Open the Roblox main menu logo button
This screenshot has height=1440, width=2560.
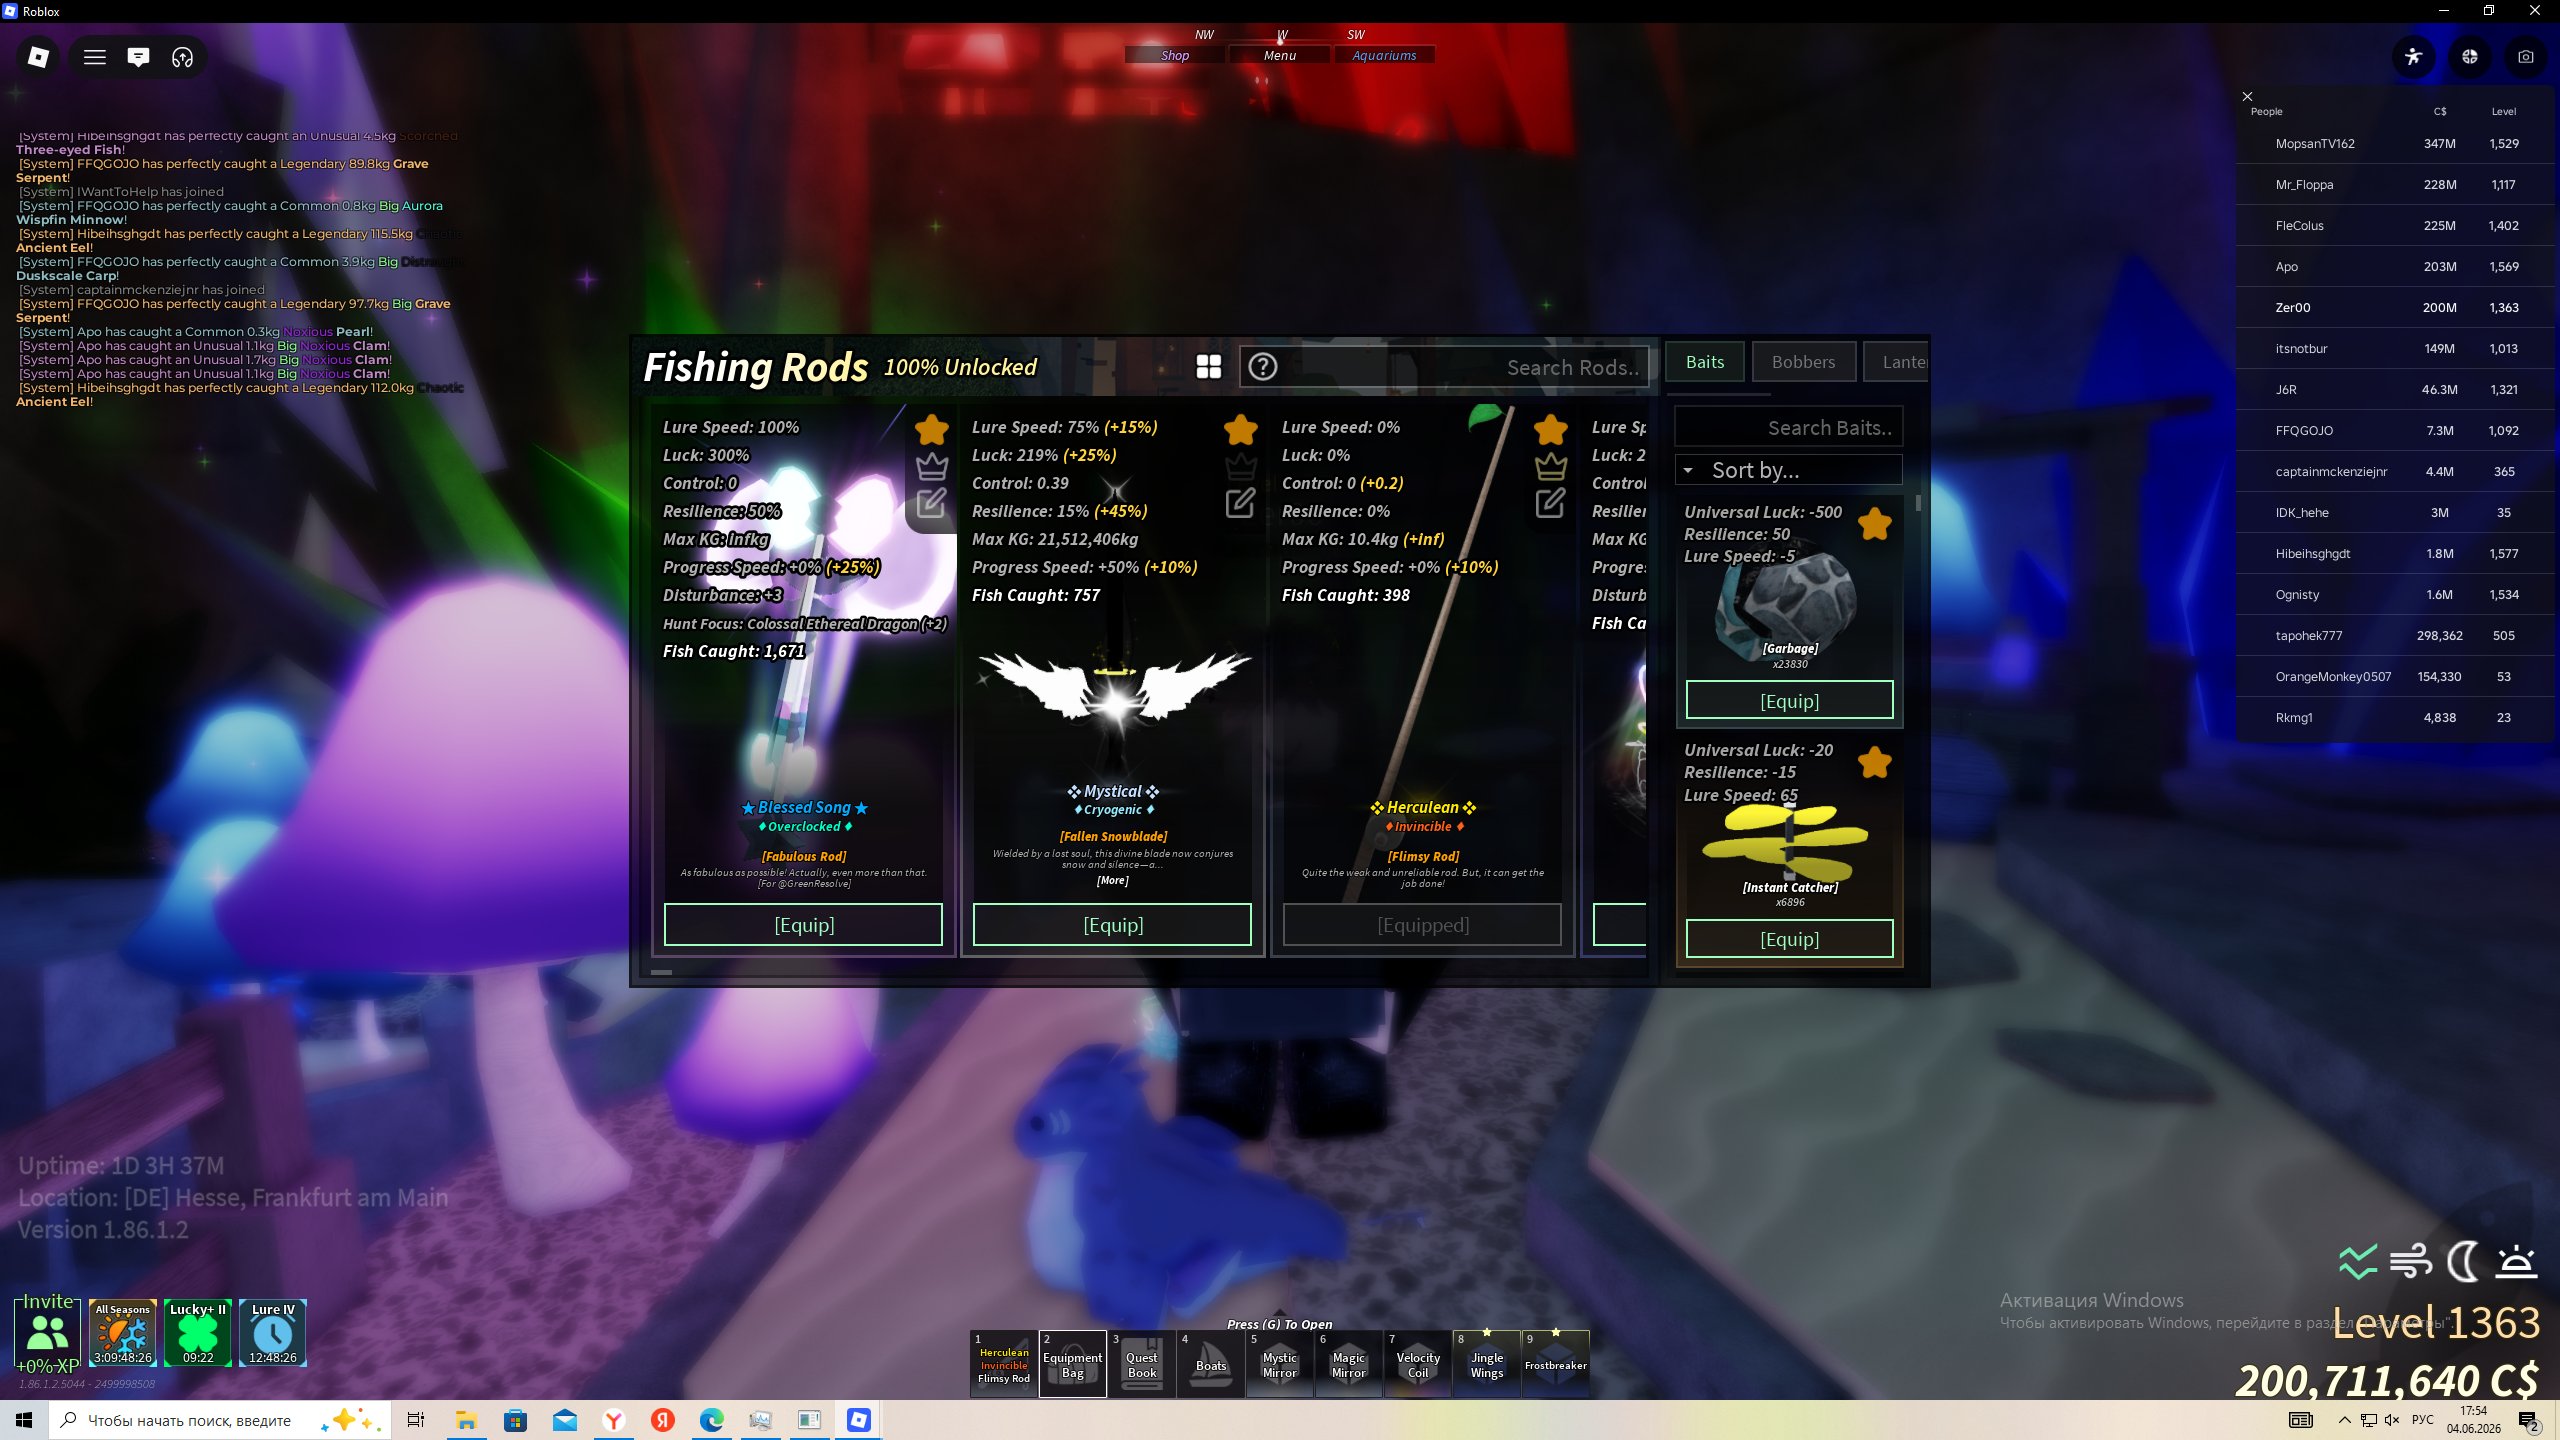pyautogui.click(x=38, y=57)
